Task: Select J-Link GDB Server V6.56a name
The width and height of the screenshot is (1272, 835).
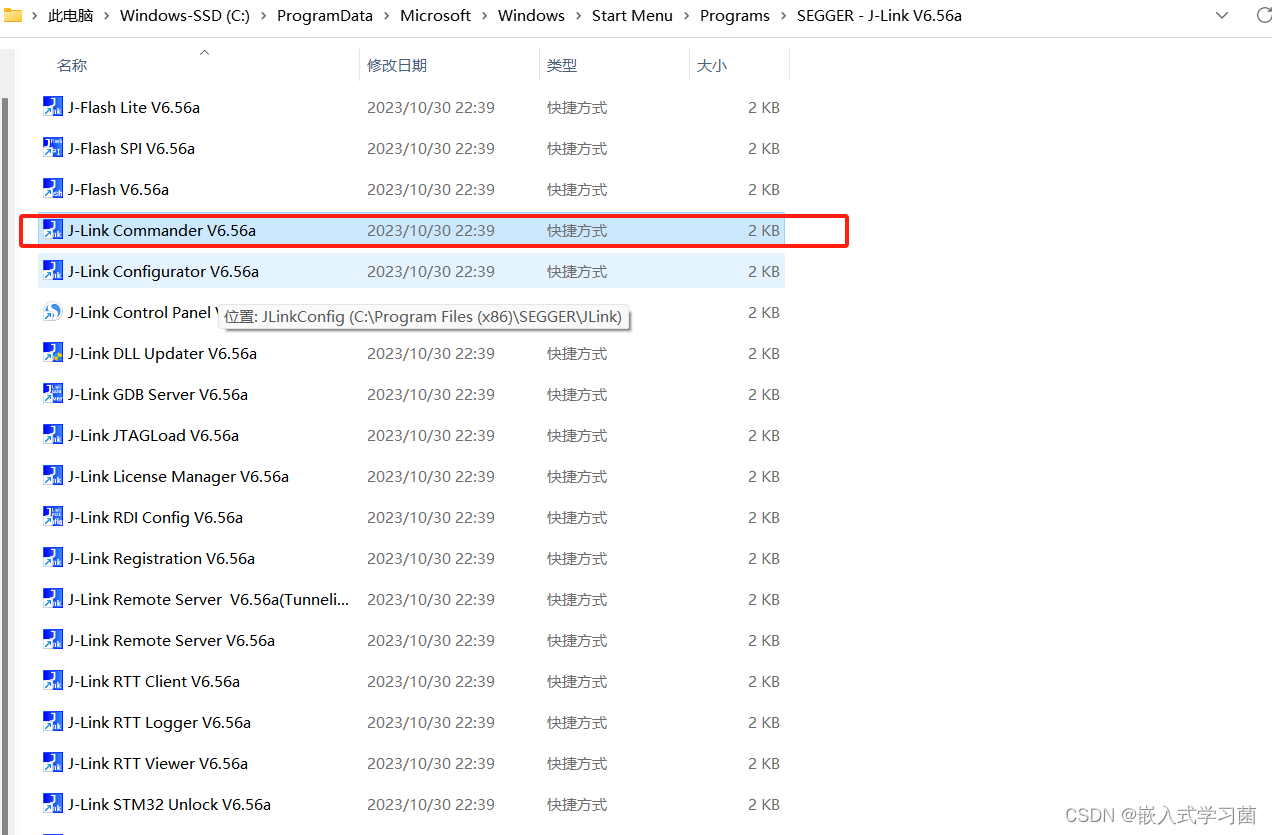Action: [158, 394]
